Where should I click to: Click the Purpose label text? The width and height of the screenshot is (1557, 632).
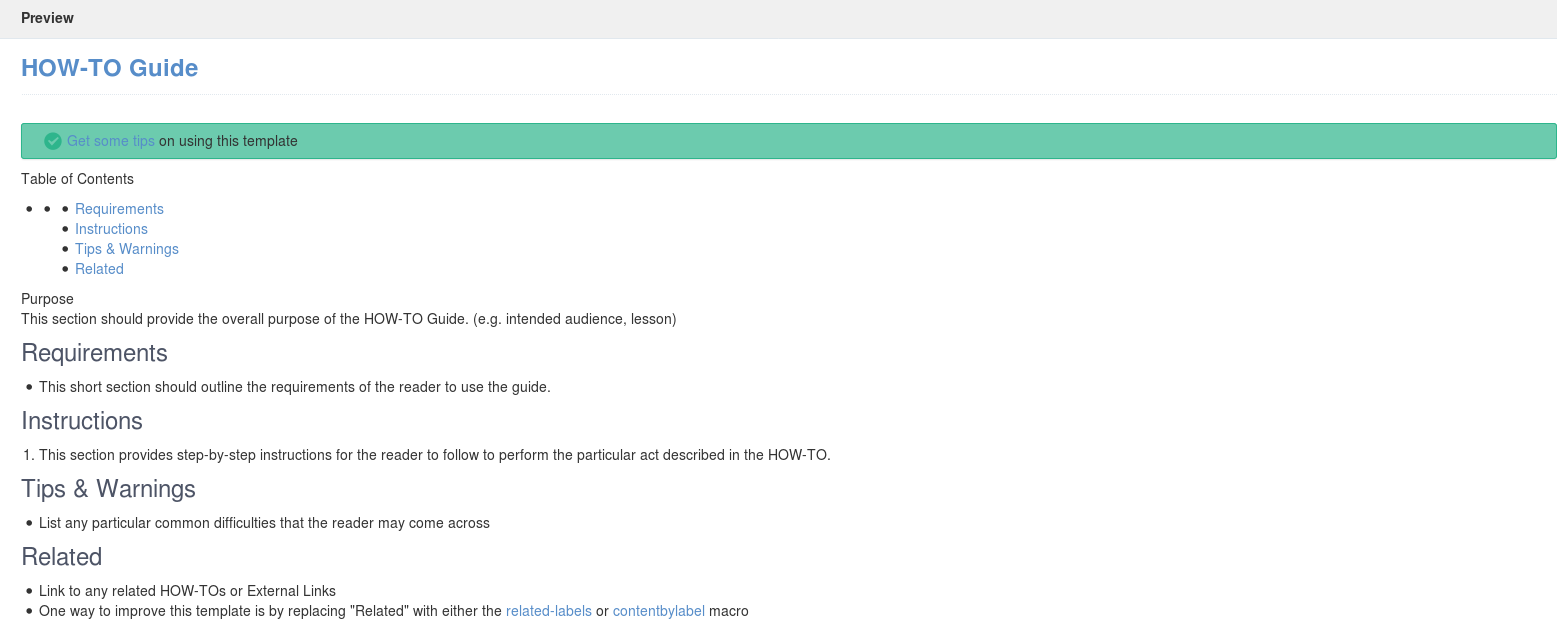pos(47,299)
